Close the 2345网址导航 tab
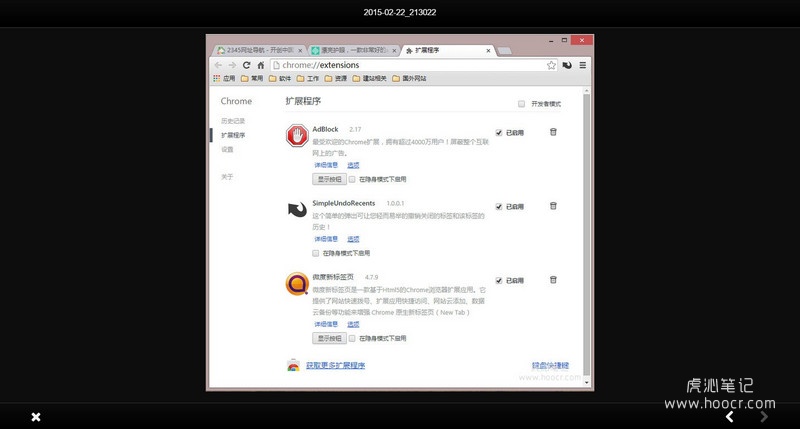Image resolution: width=800 pixels, height=429 pixels. coord(300,51)
